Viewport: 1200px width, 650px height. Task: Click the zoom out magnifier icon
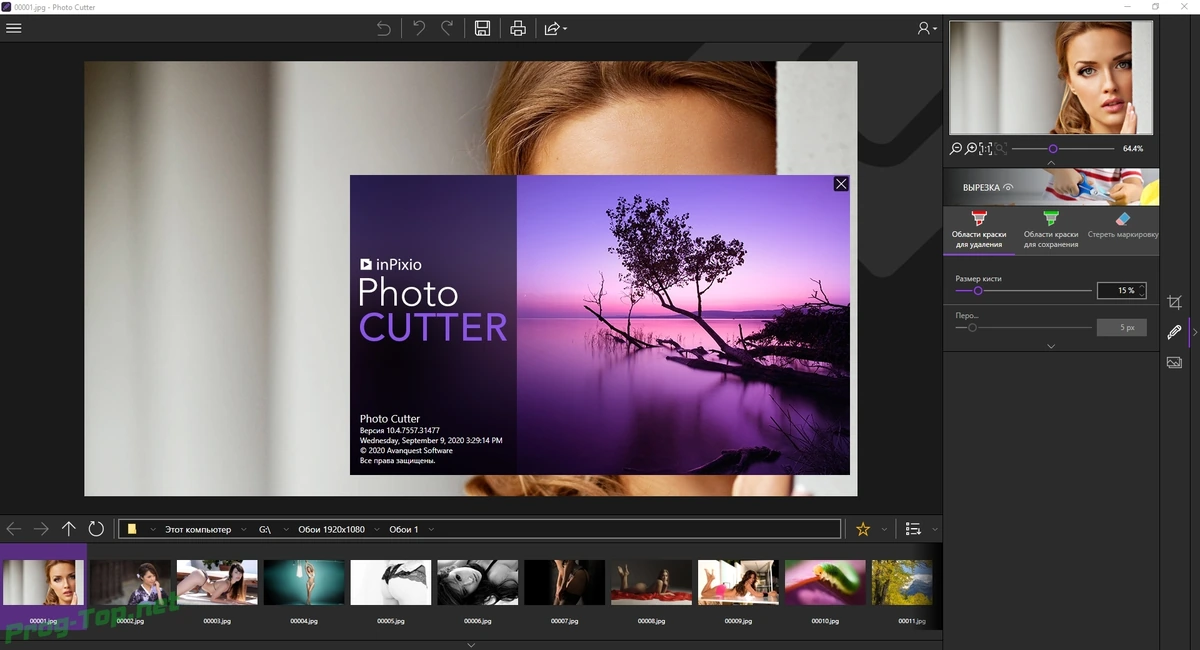click(x=956, y=148)
